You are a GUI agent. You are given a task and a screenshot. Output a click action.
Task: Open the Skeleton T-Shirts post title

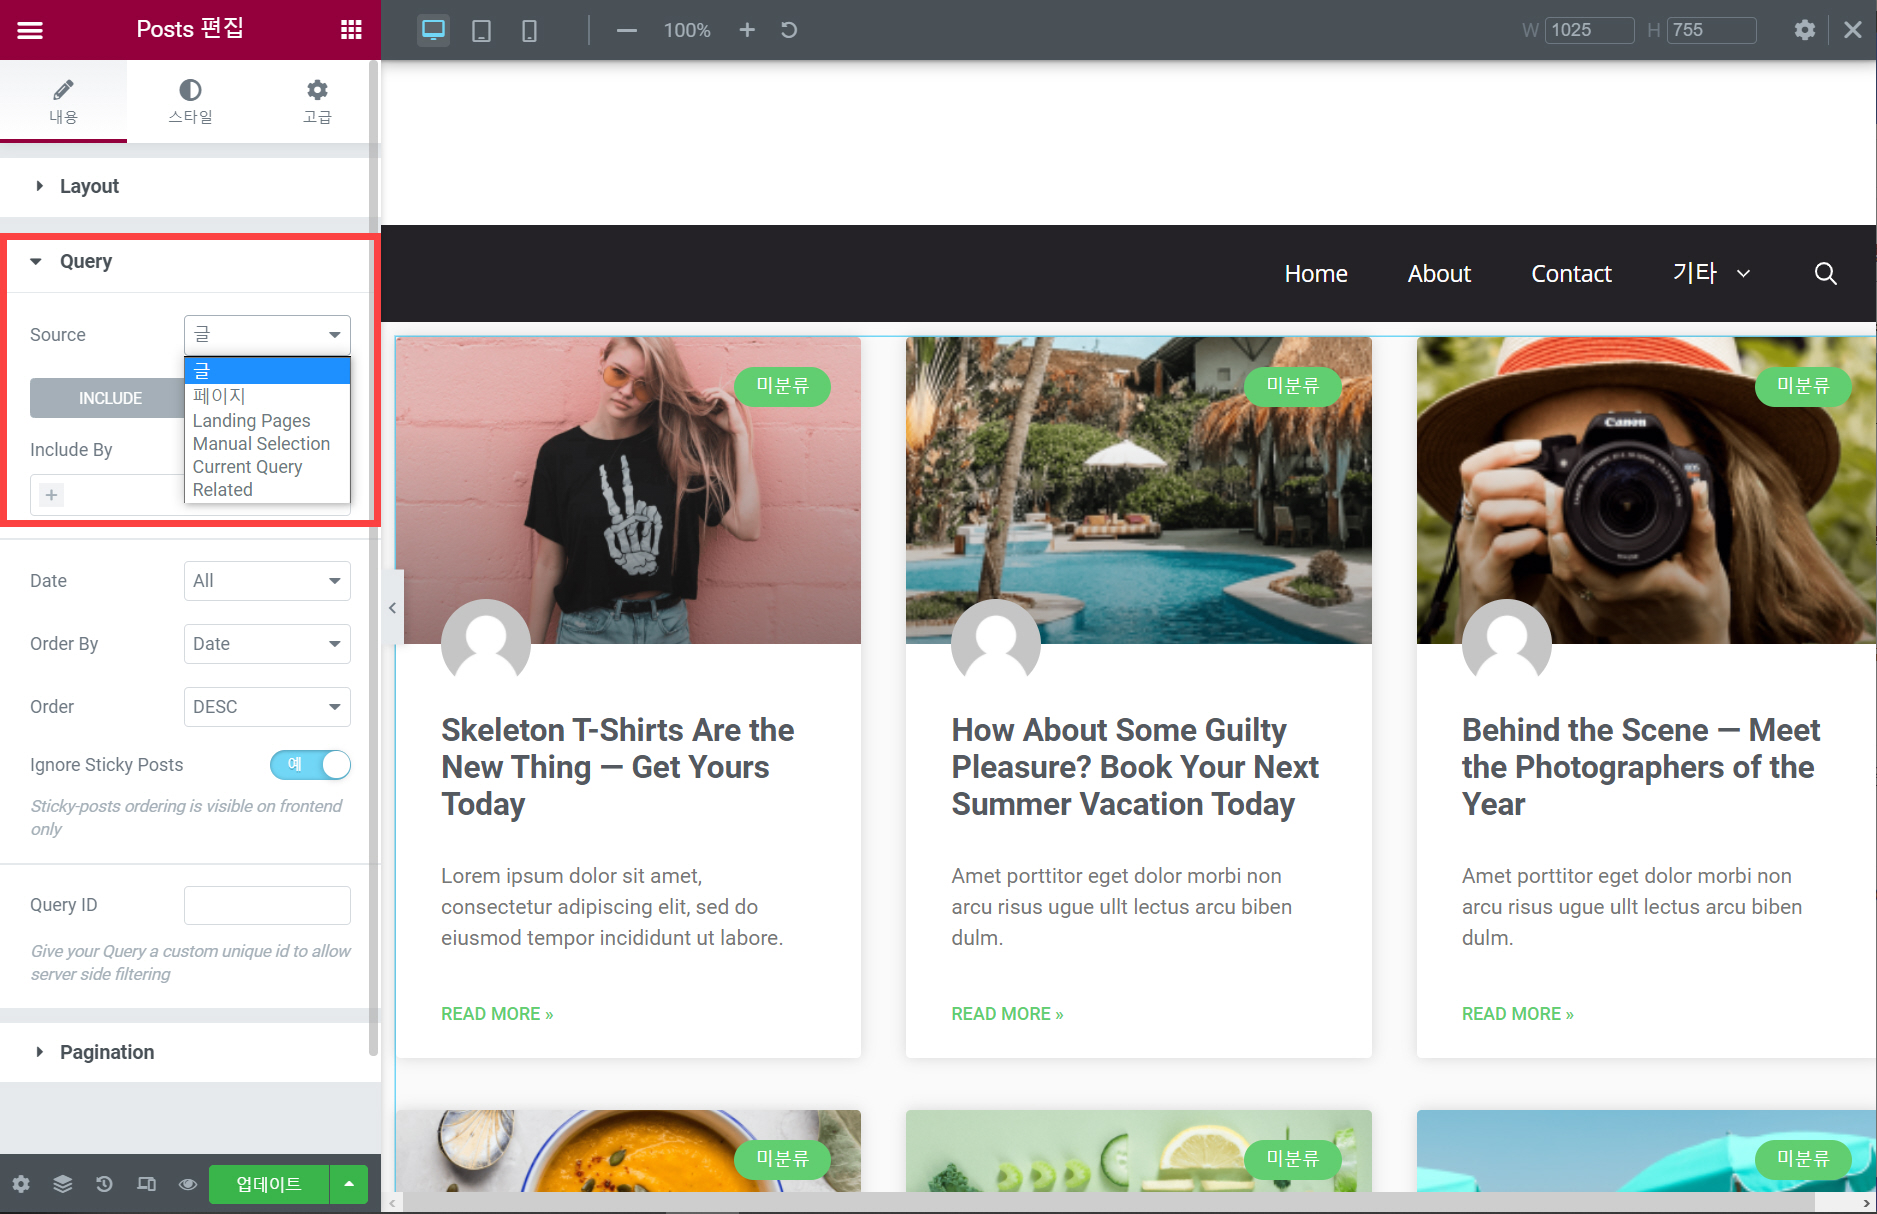tap(618, 767)
